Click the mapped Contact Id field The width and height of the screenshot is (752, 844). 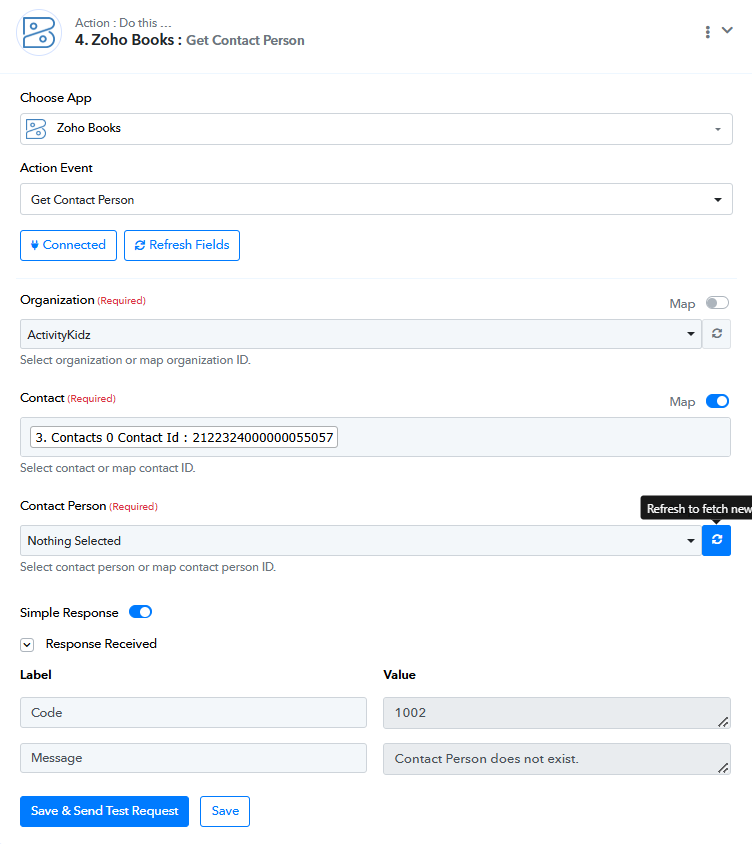coord(375,437)
